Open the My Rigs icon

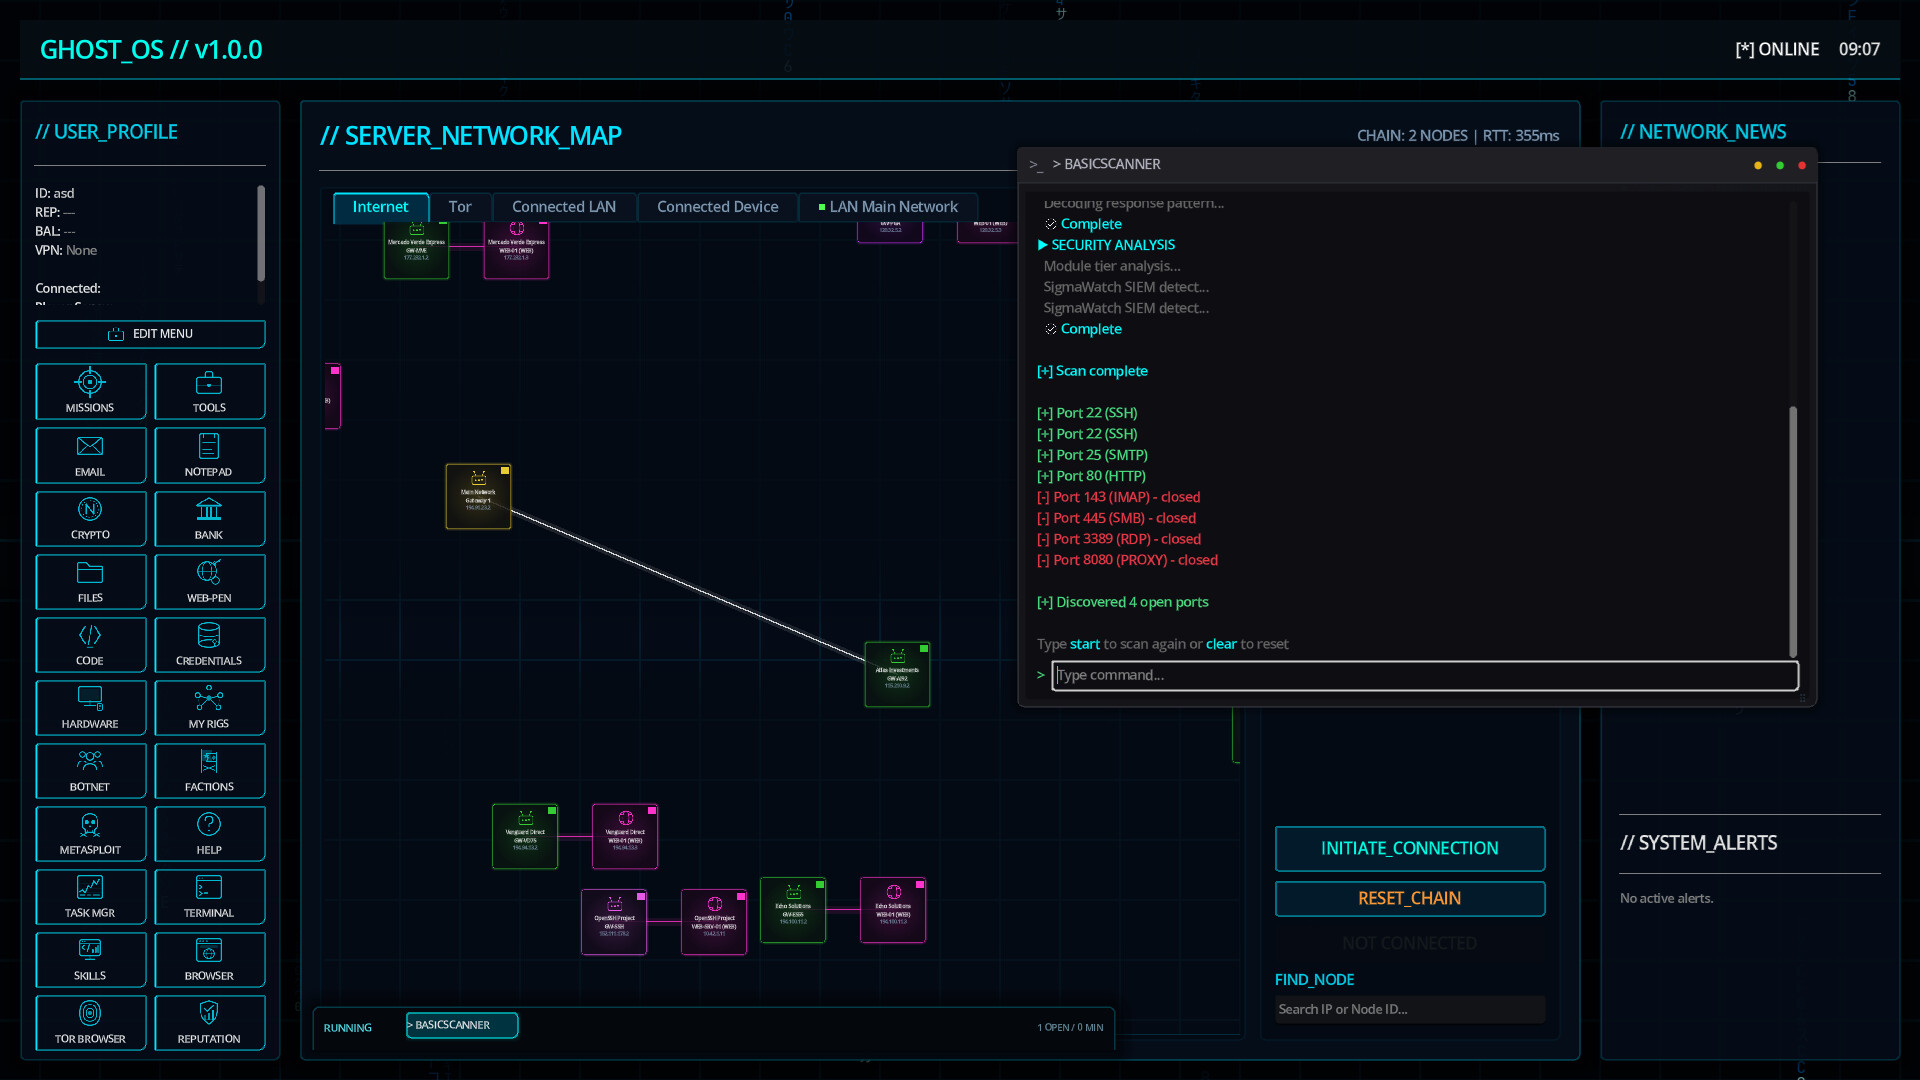click(x=209, y=707)
